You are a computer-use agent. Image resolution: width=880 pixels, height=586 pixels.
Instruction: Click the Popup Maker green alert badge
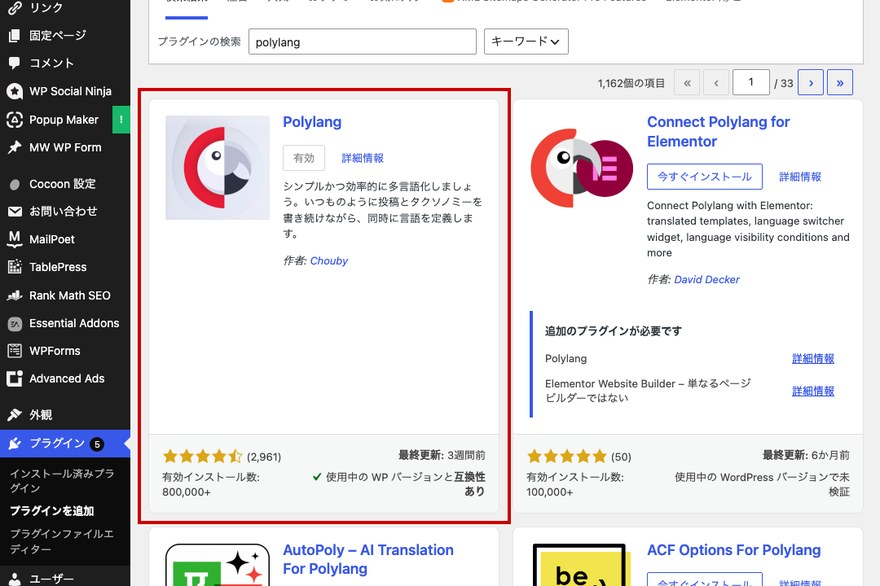(x=121, y=120)
